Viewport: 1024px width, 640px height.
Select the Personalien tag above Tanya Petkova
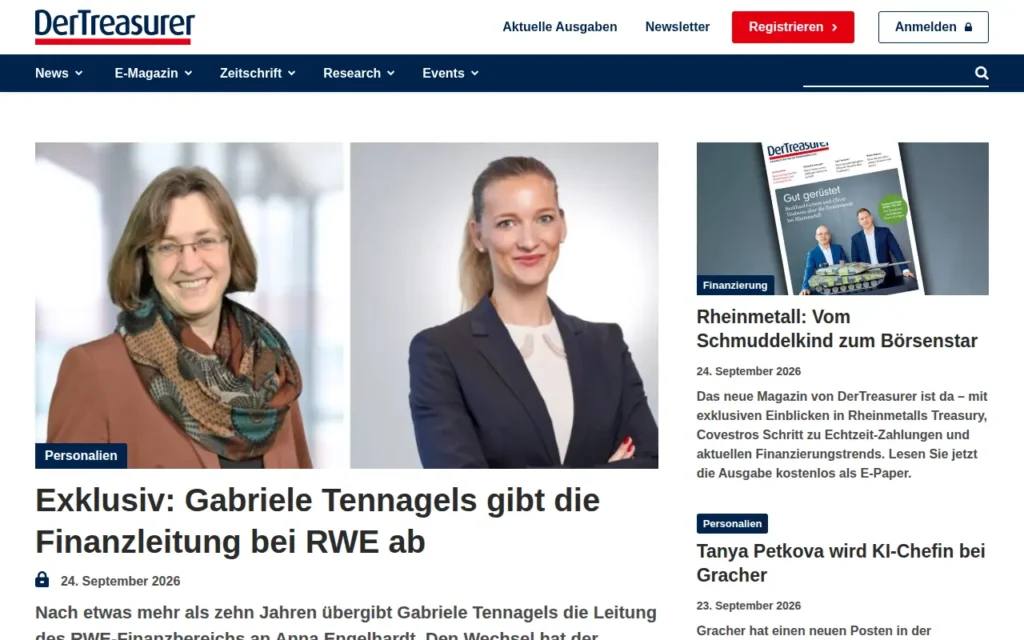pos(732,524)
